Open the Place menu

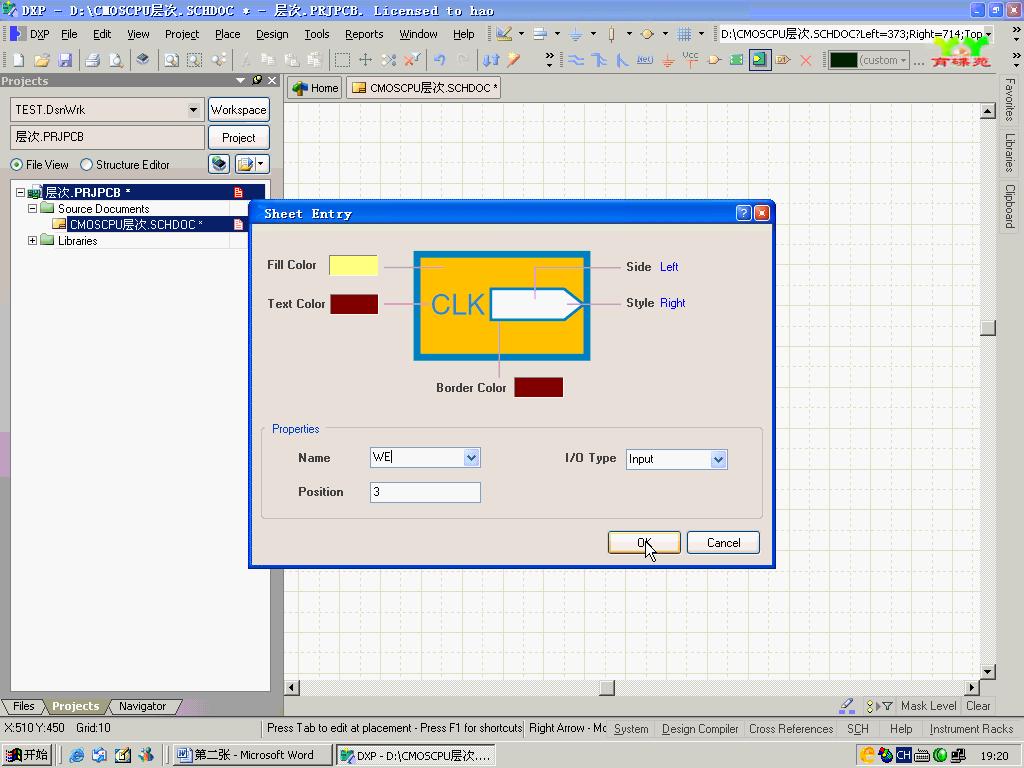pyautogui.click(x=228, y=34)
